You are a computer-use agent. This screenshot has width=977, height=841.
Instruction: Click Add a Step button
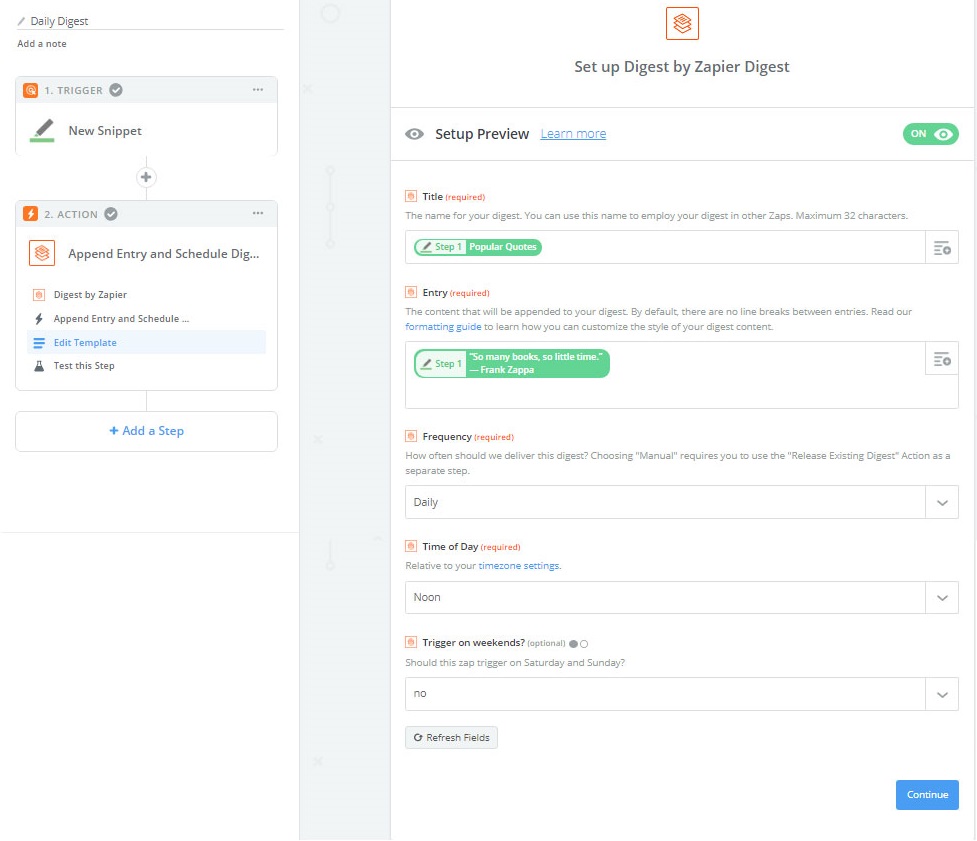(146, 431)
